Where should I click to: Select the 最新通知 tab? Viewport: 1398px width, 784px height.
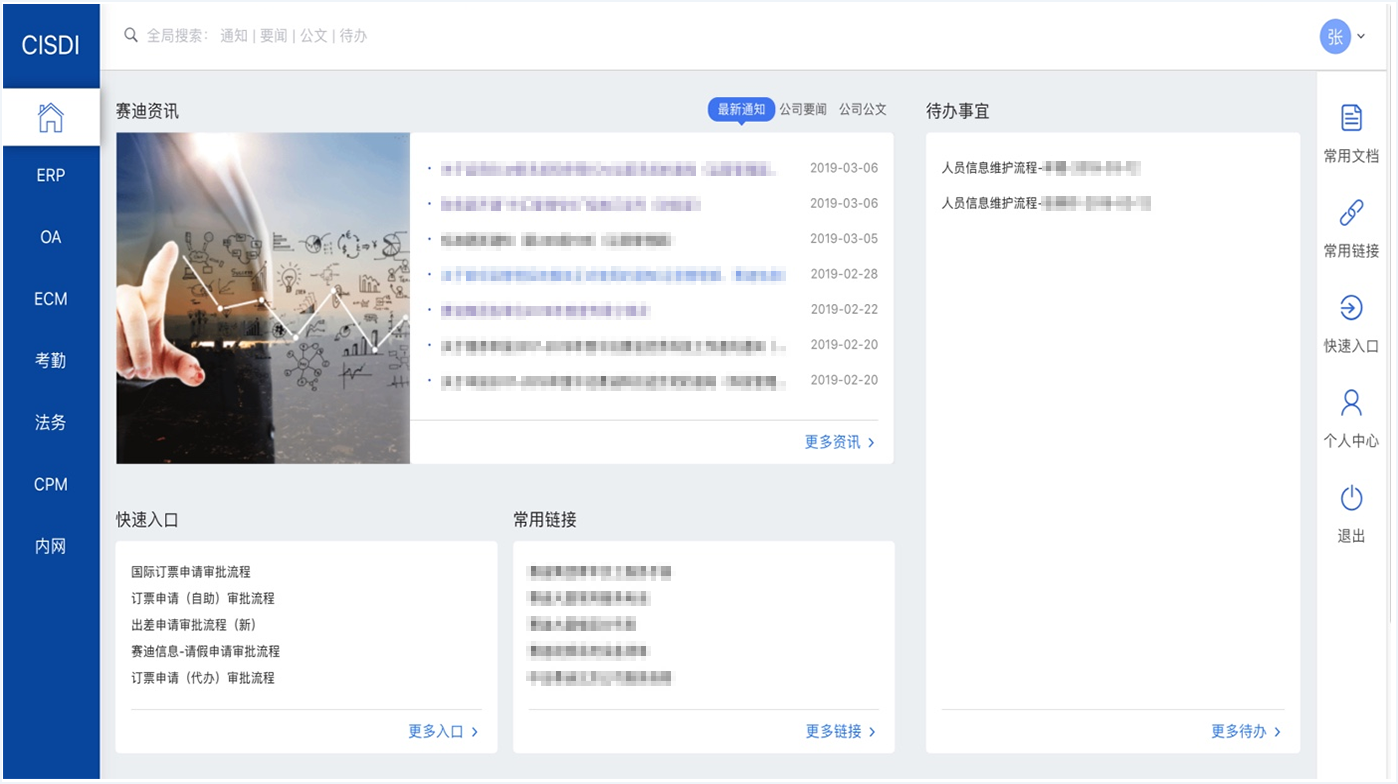click(x=741, y=109)
